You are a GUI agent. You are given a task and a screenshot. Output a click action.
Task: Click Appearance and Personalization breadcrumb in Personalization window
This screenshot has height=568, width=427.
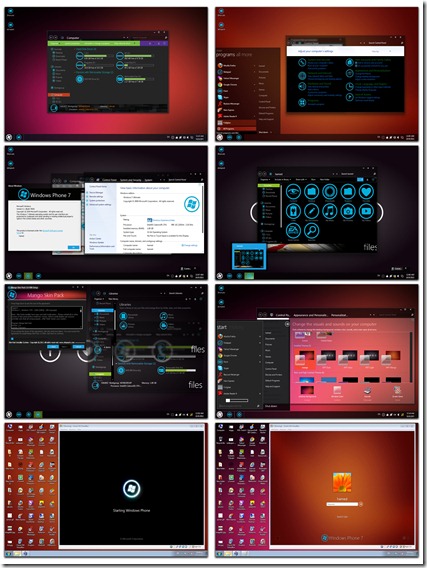point(310,315)
